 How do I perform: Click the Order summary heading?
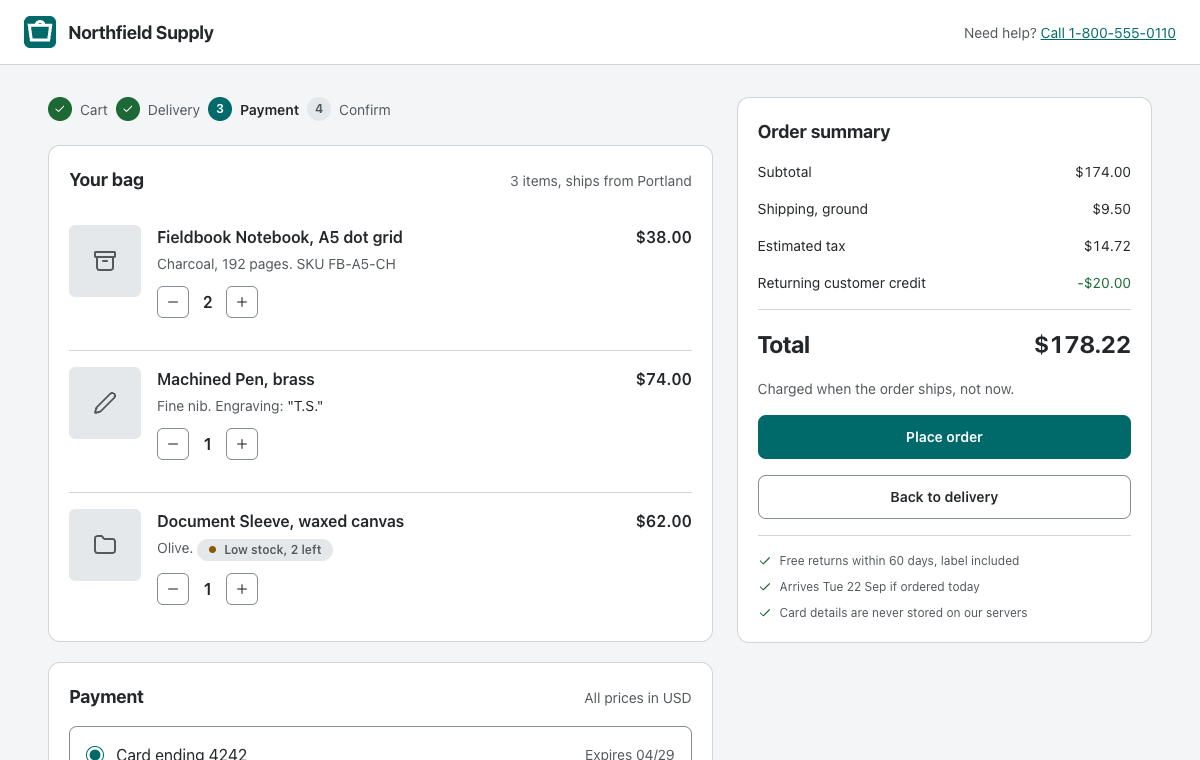click(824, 132)
